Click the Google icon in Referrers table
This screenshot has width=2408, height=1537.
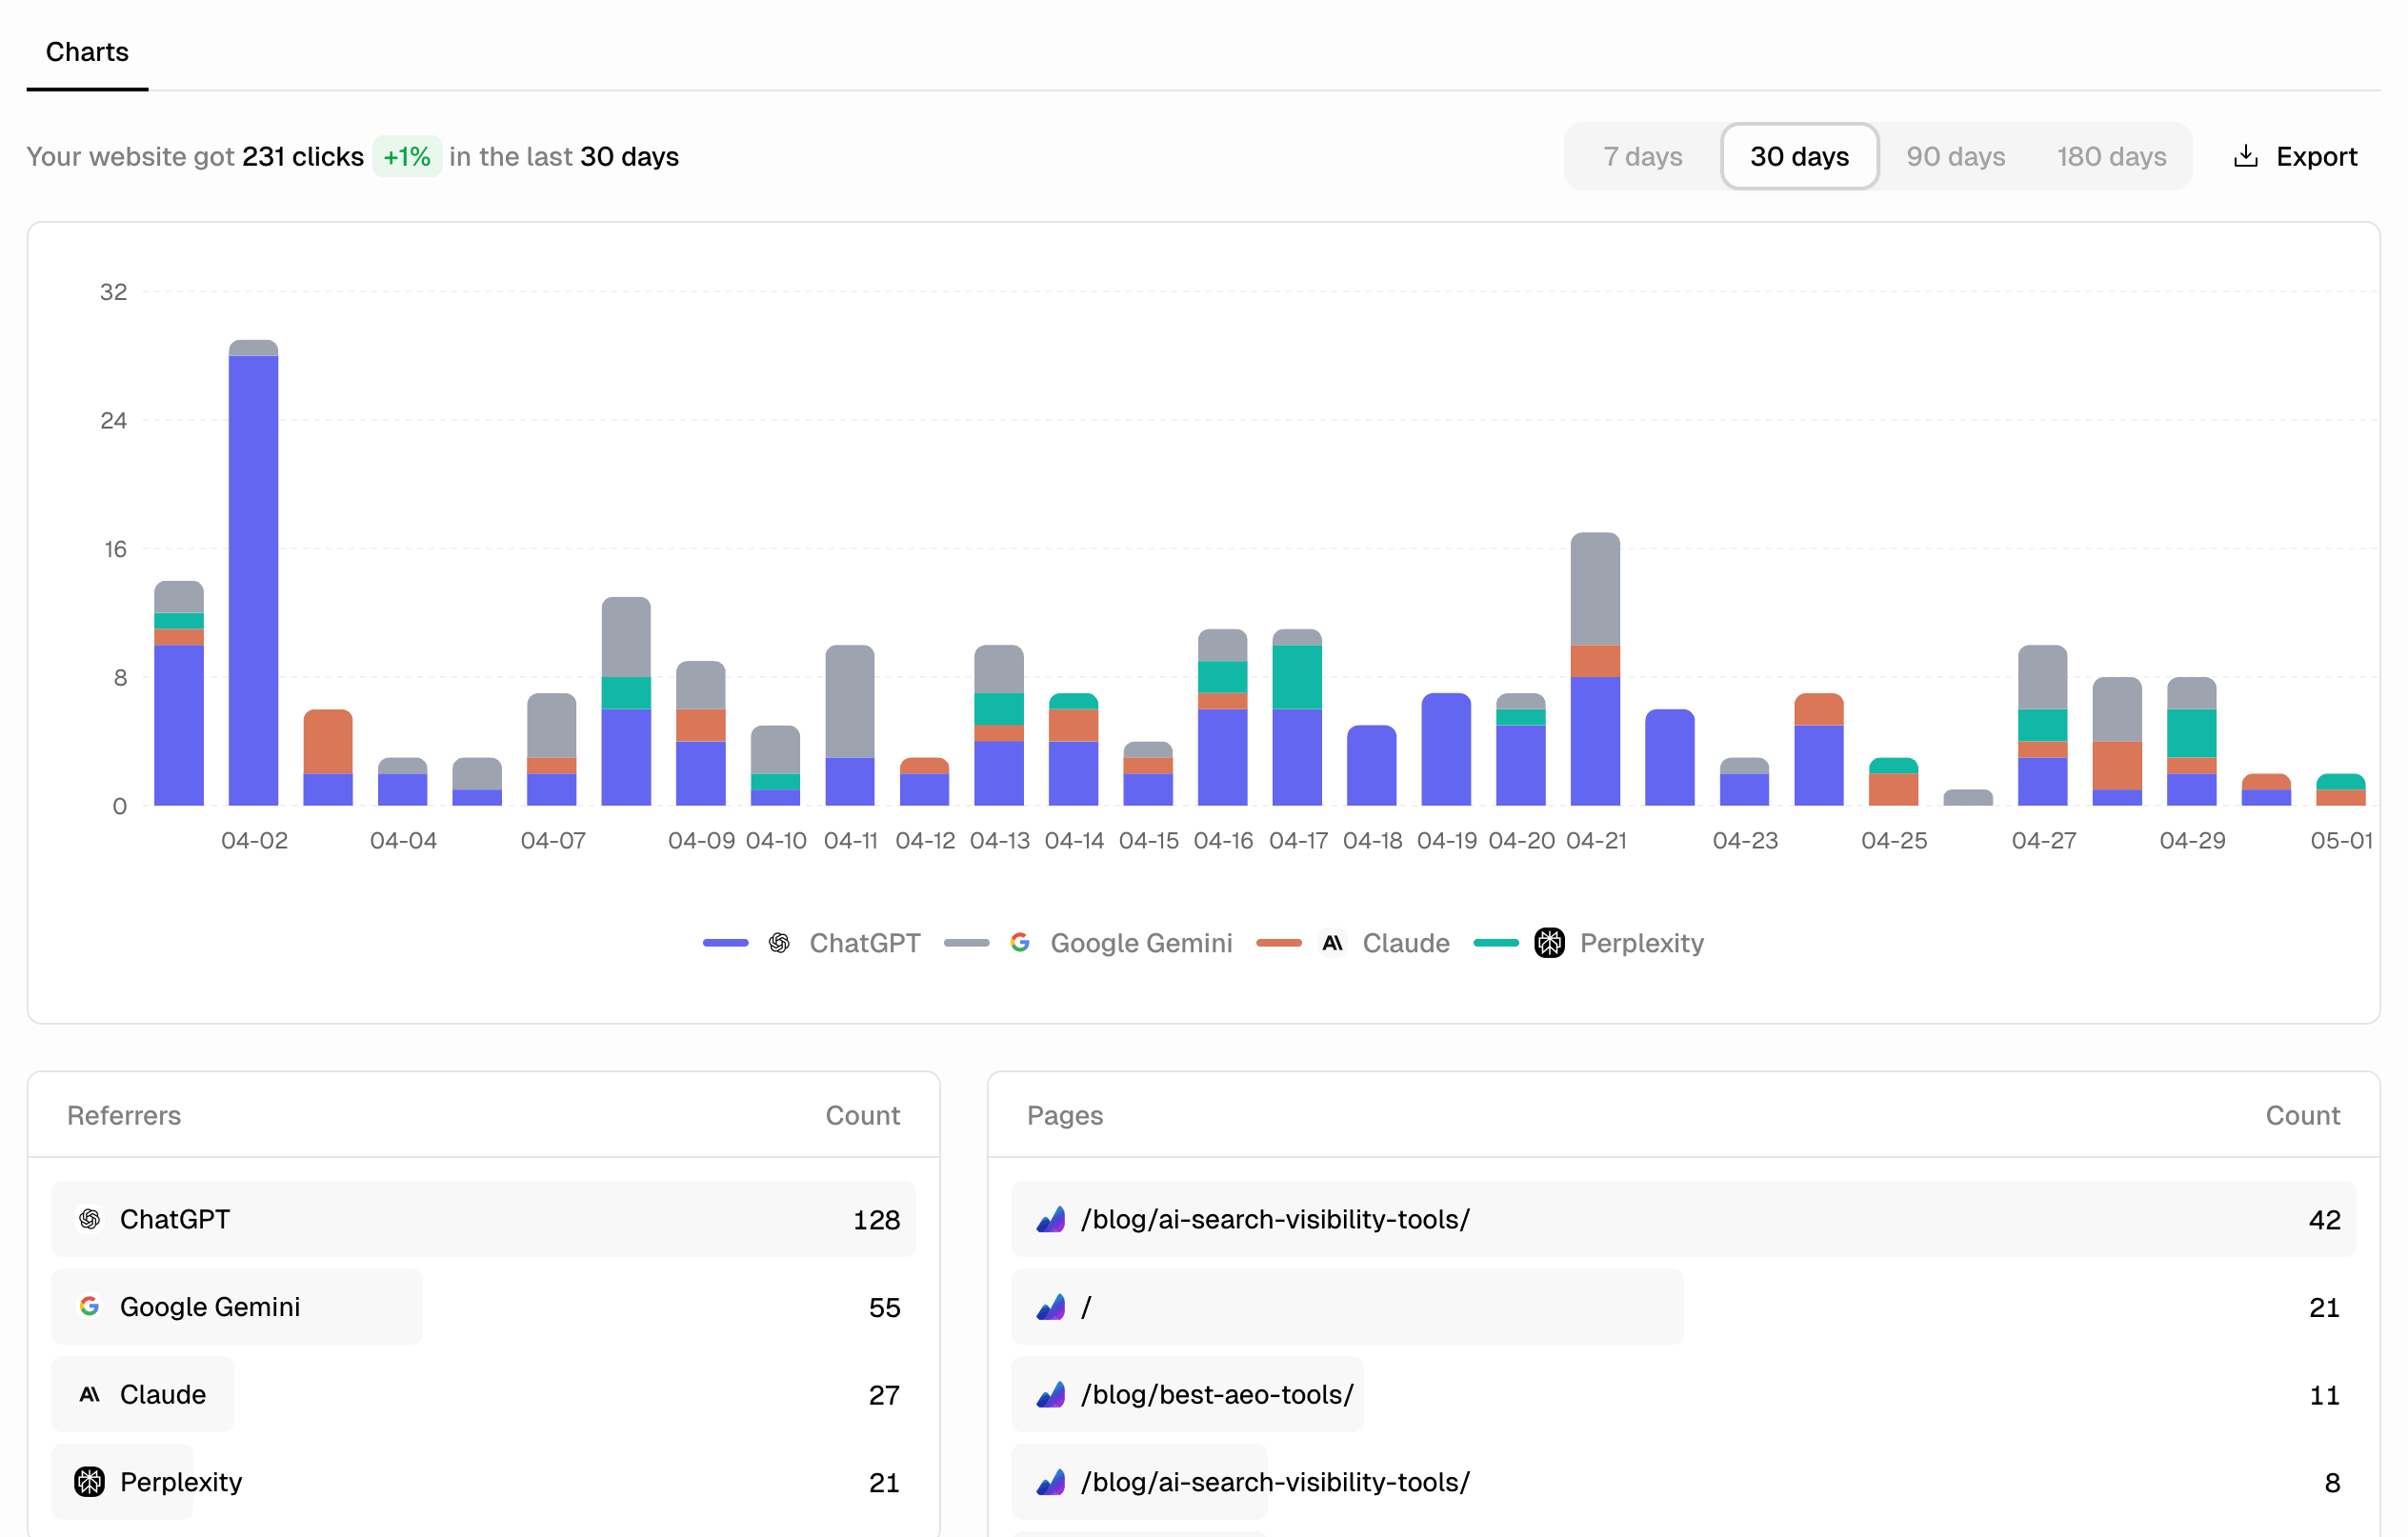coord(90,1306)
